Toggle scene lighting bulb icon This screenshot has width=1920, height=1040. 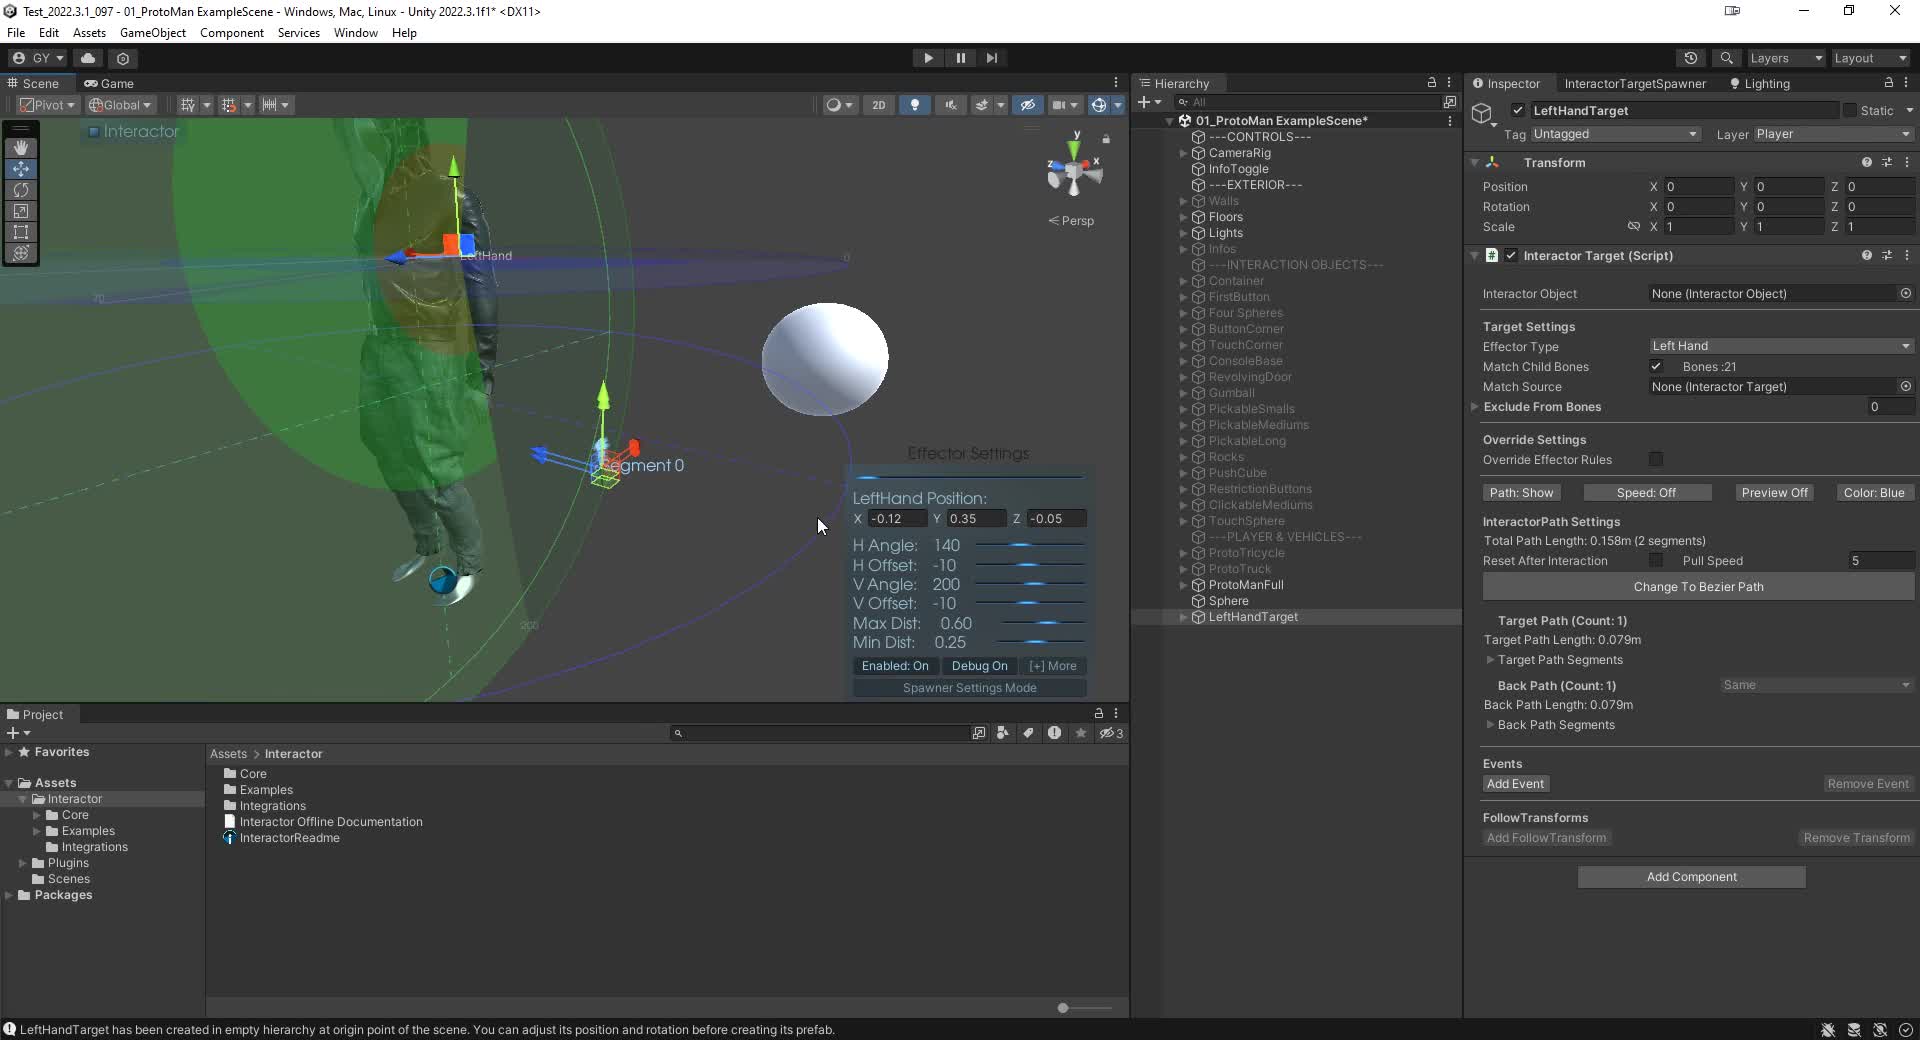coord(914,105)
